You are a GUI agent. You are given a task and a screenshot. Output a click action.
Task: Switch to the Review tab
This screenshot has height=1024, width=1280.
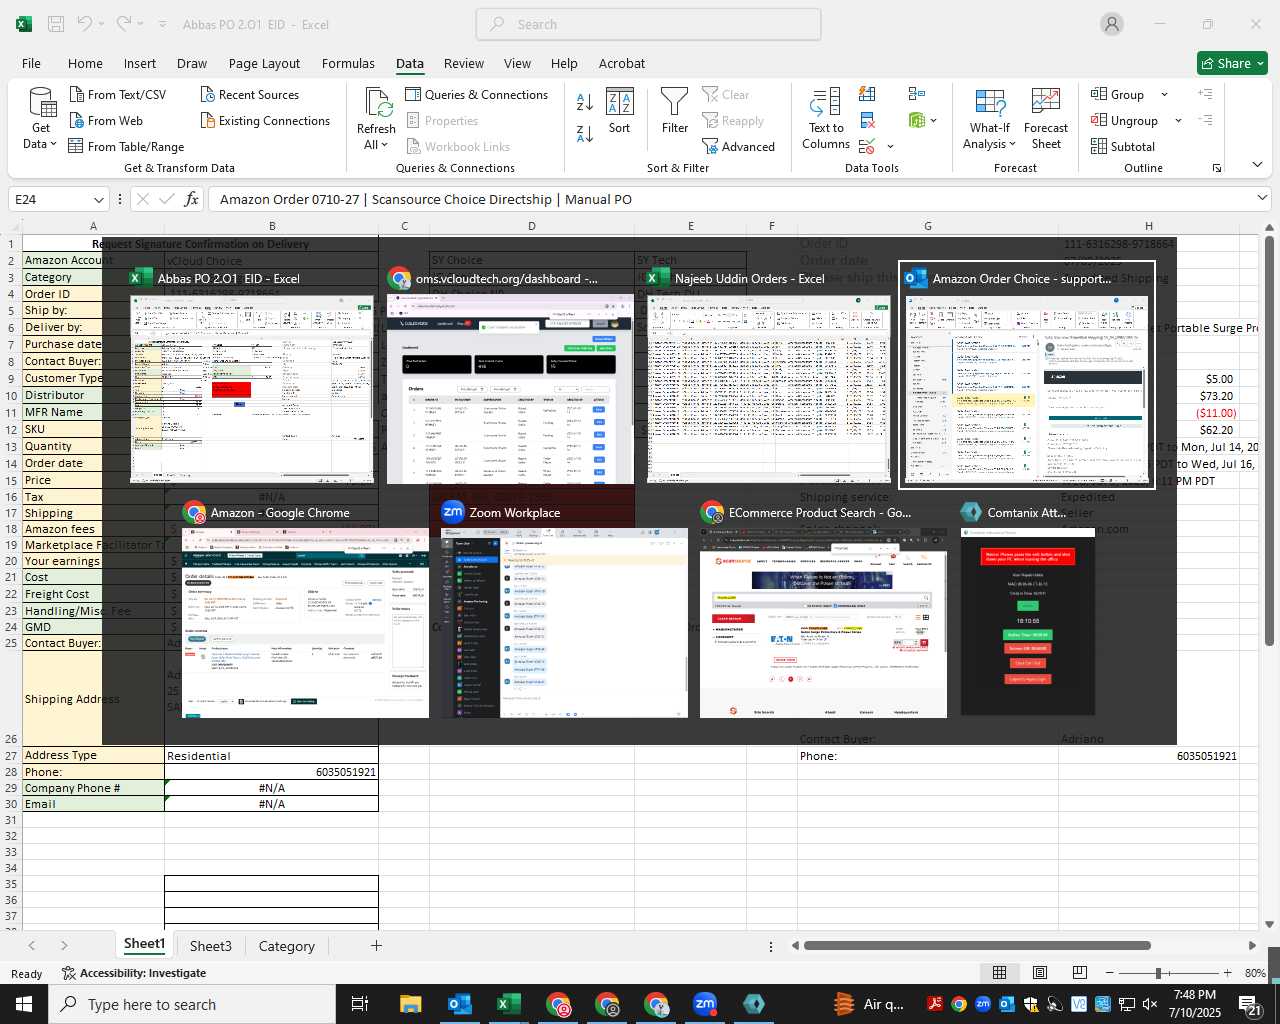[x=463, y=63]
